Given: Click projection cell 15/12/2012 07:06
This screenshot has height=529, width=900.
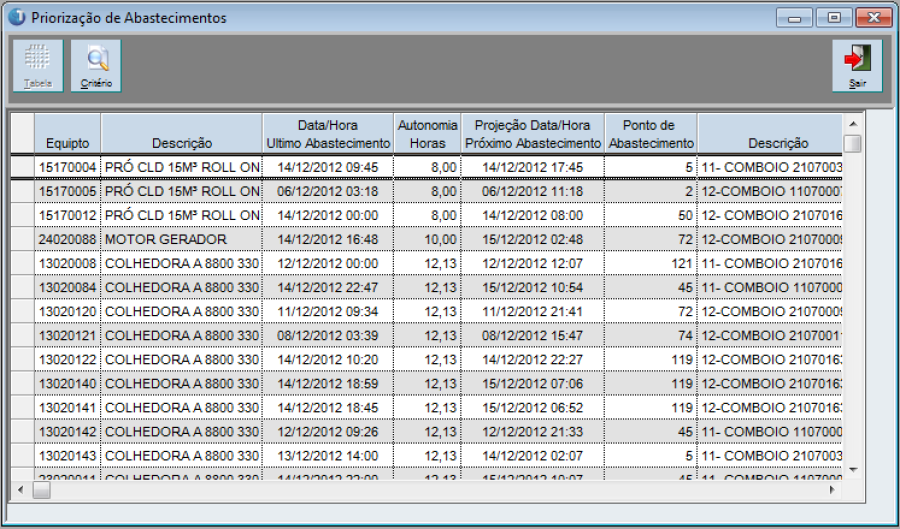Looking at the screenshot, I should 533,384.
